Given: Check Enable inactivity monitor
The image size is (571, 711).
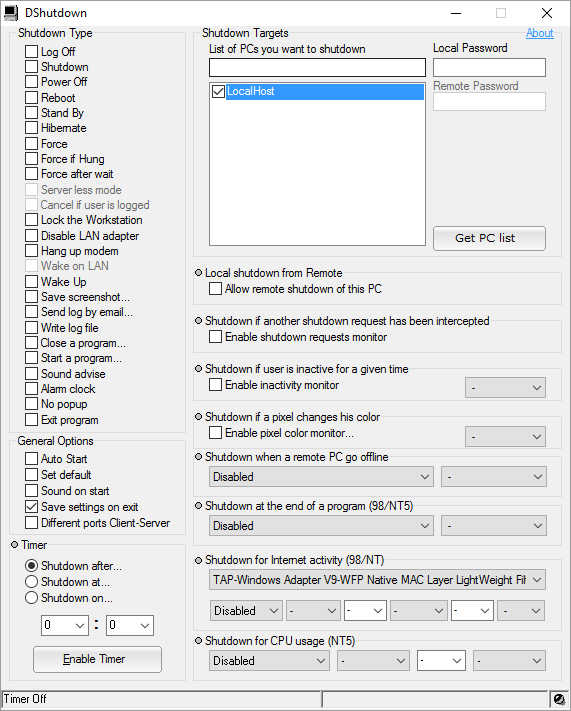Looking at the screenshot, I should [215, 385].
